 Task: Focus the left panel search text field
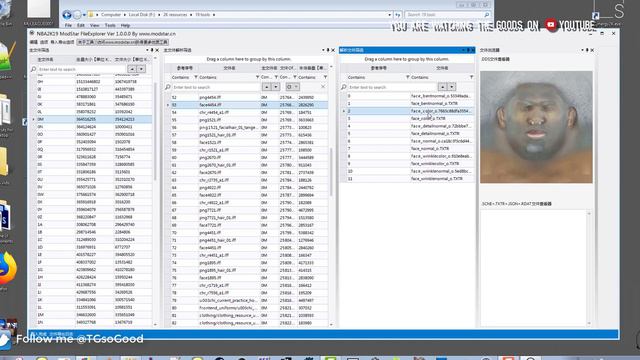click(x=82, y=69)
